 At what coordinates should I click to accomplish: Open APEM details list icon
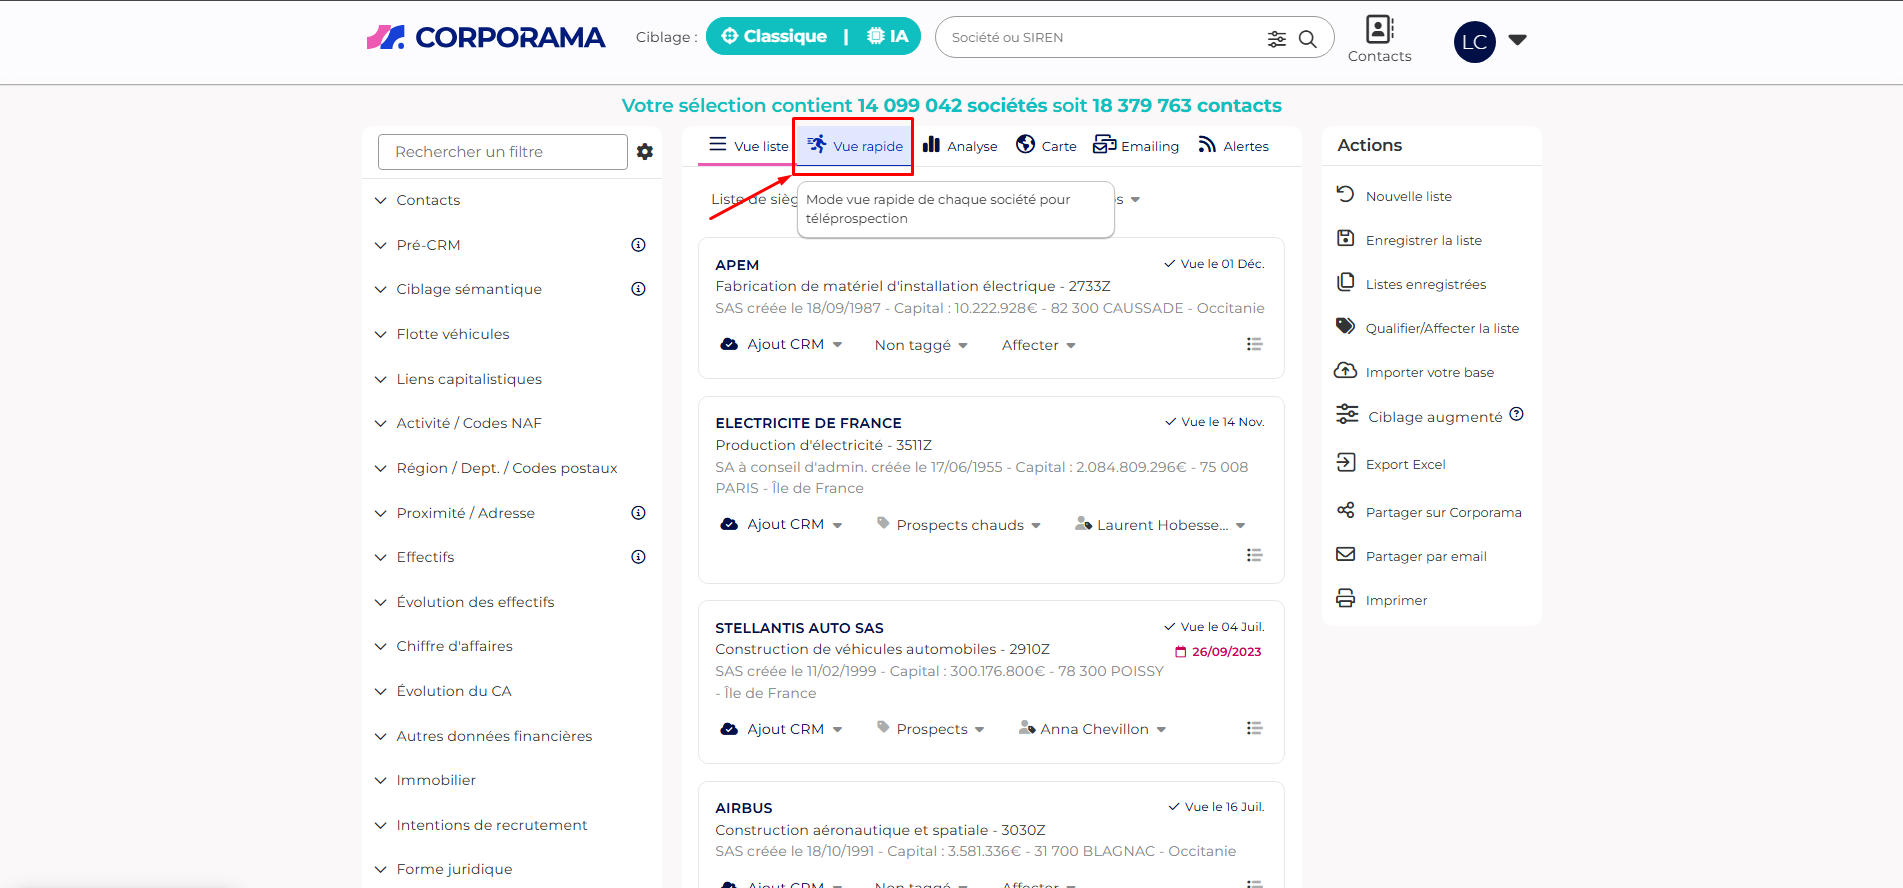(x=1254, y=344)
